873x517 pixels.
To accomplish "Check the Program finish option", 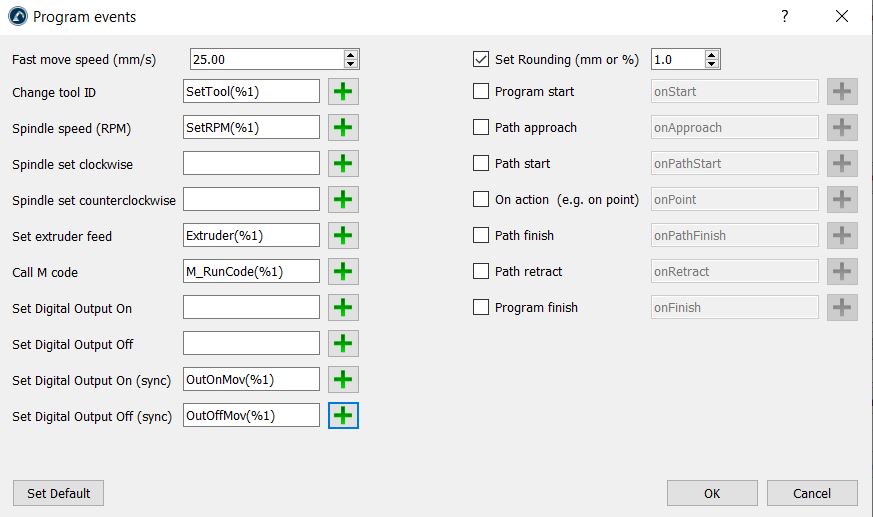I will pos(481,308).
